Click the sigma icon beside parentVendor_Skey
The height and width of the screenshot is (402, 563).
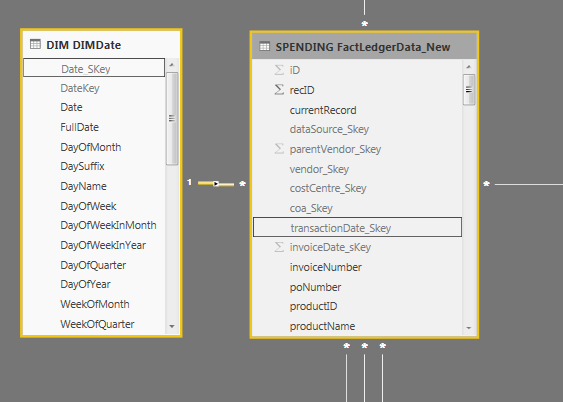coord(279,149)
